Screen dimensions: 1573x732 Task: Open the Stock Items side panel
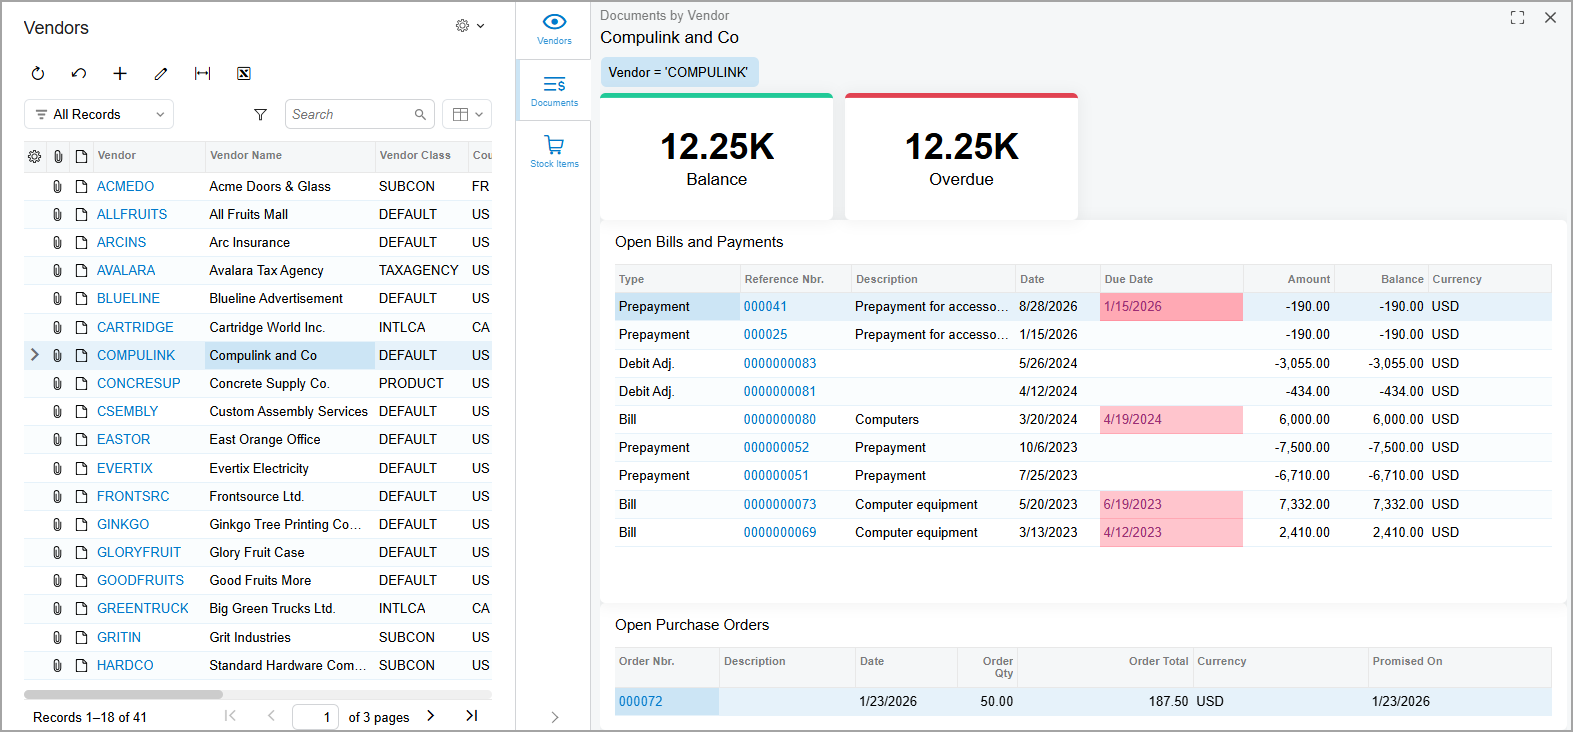click(554, 151)
